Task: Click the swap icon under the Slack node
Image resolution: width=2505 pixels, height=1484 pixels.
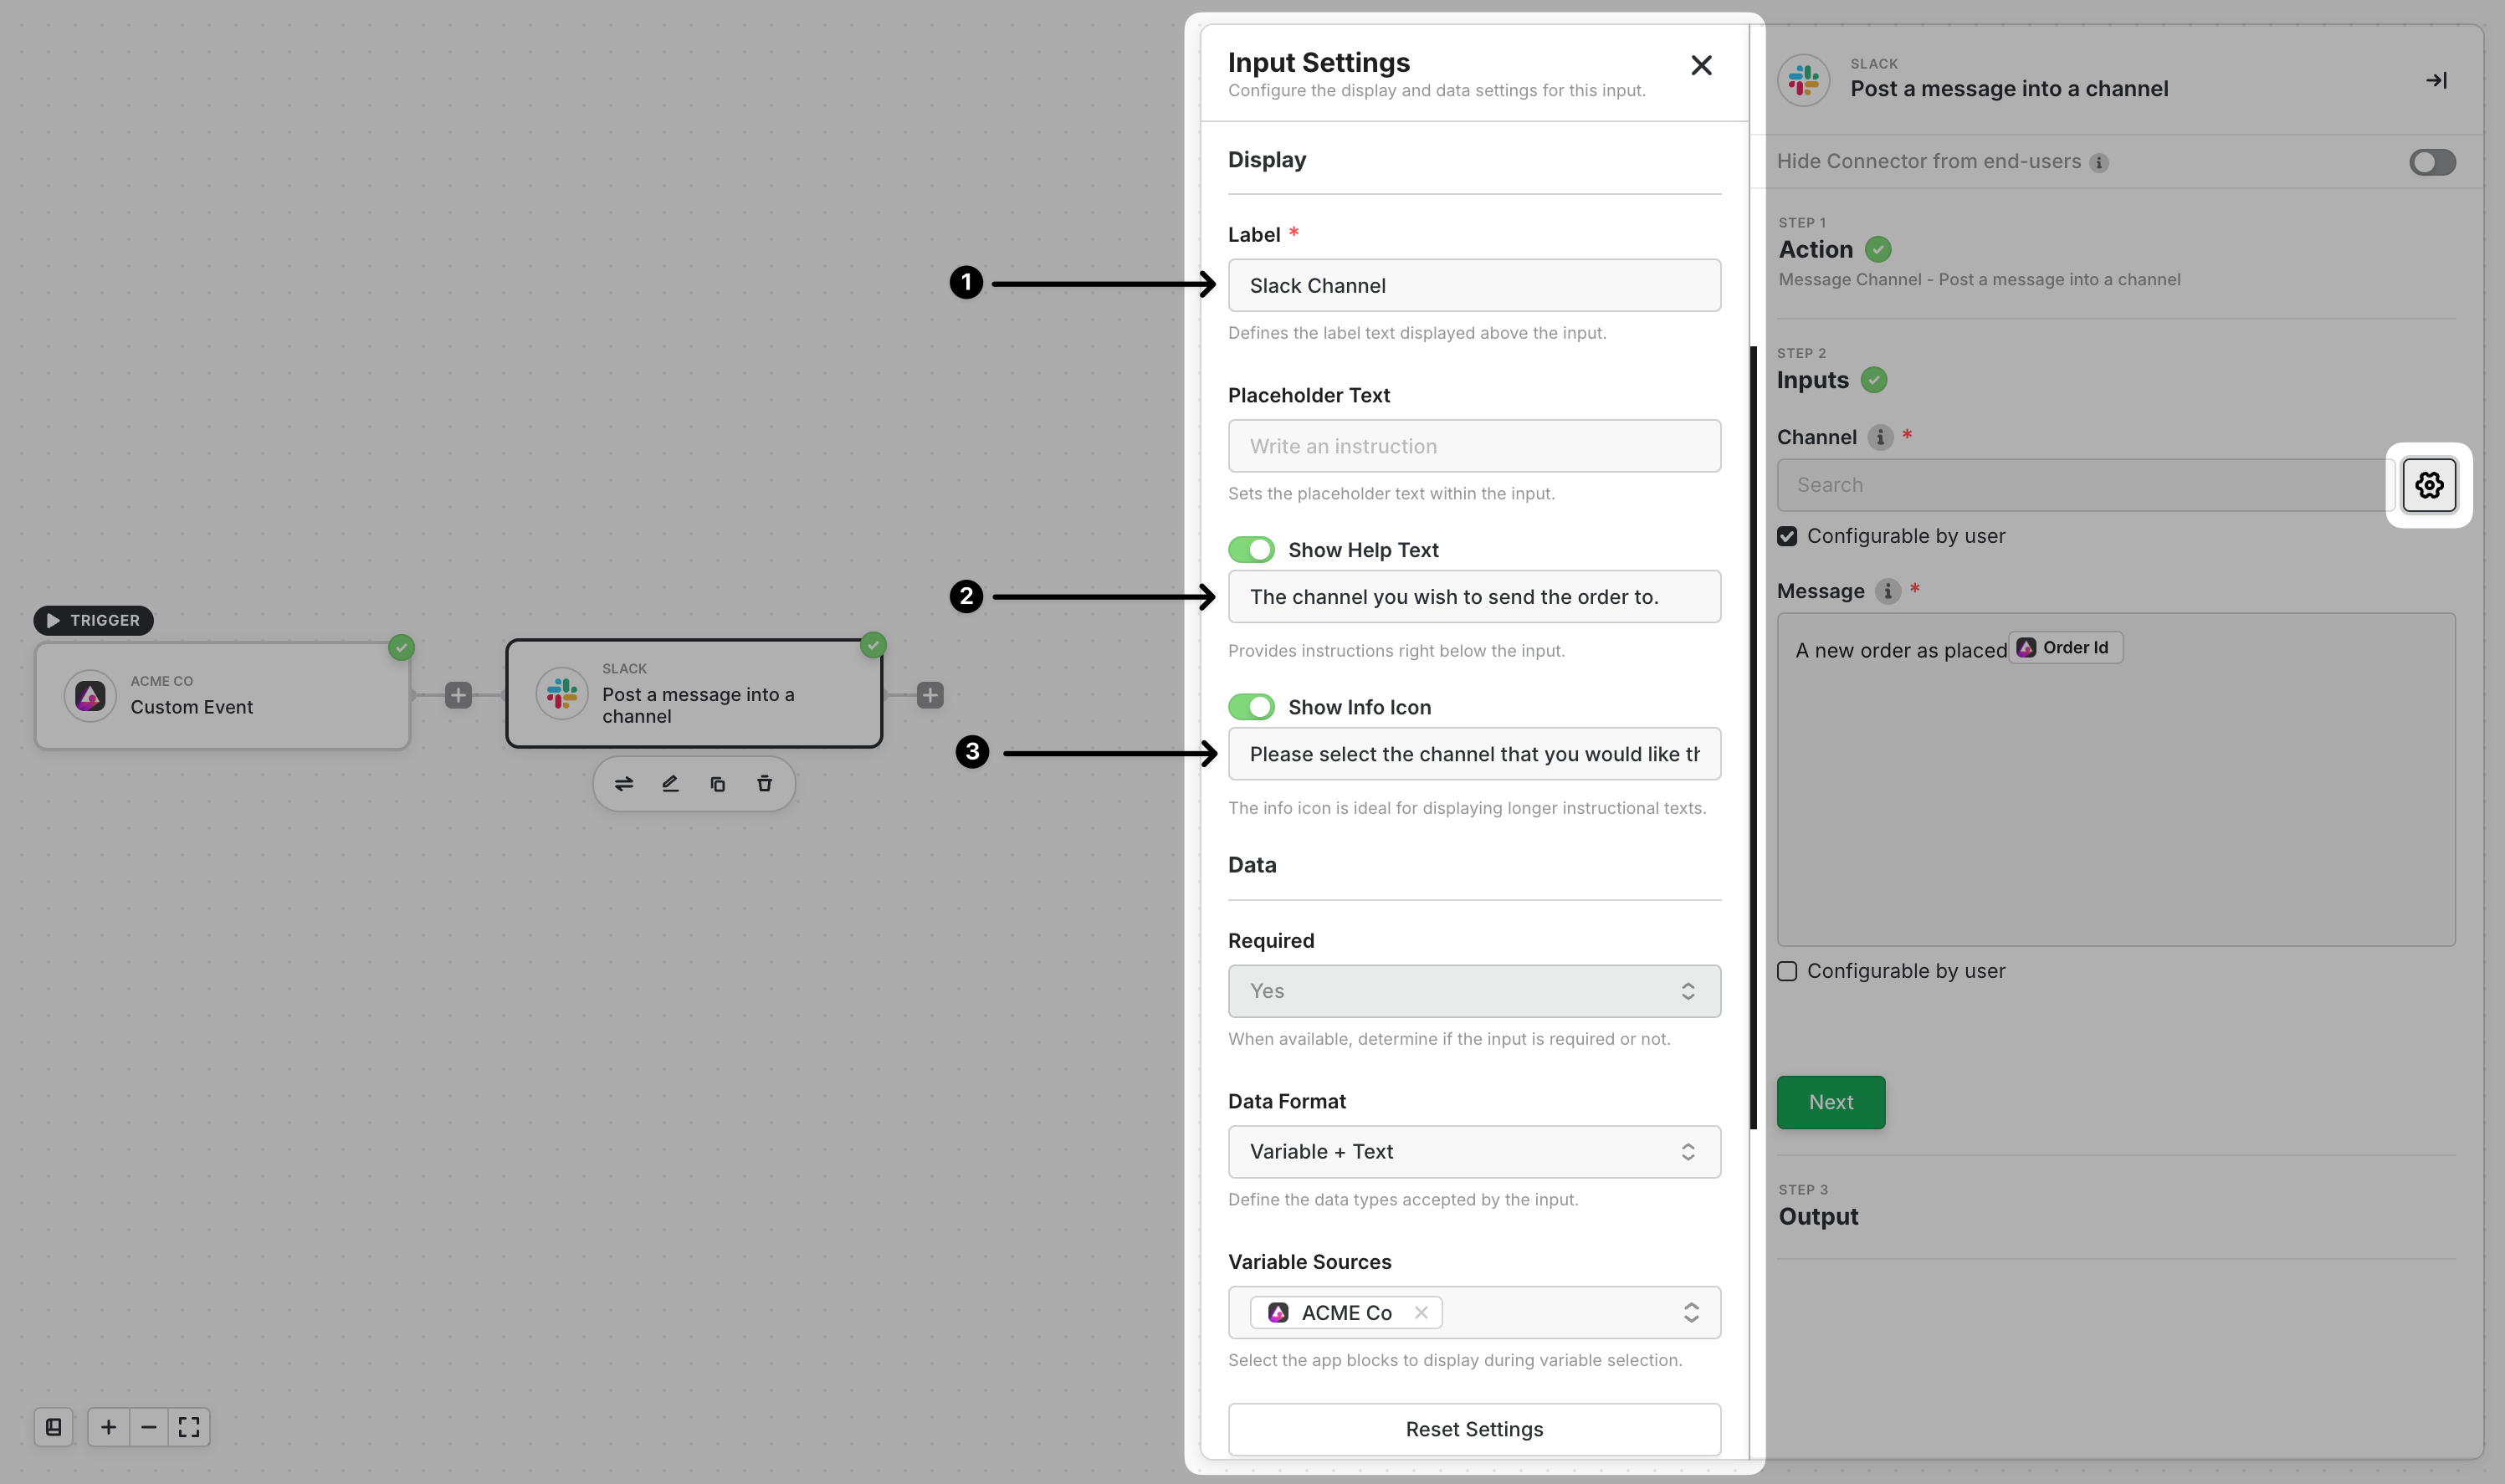Action: [624, 784]
